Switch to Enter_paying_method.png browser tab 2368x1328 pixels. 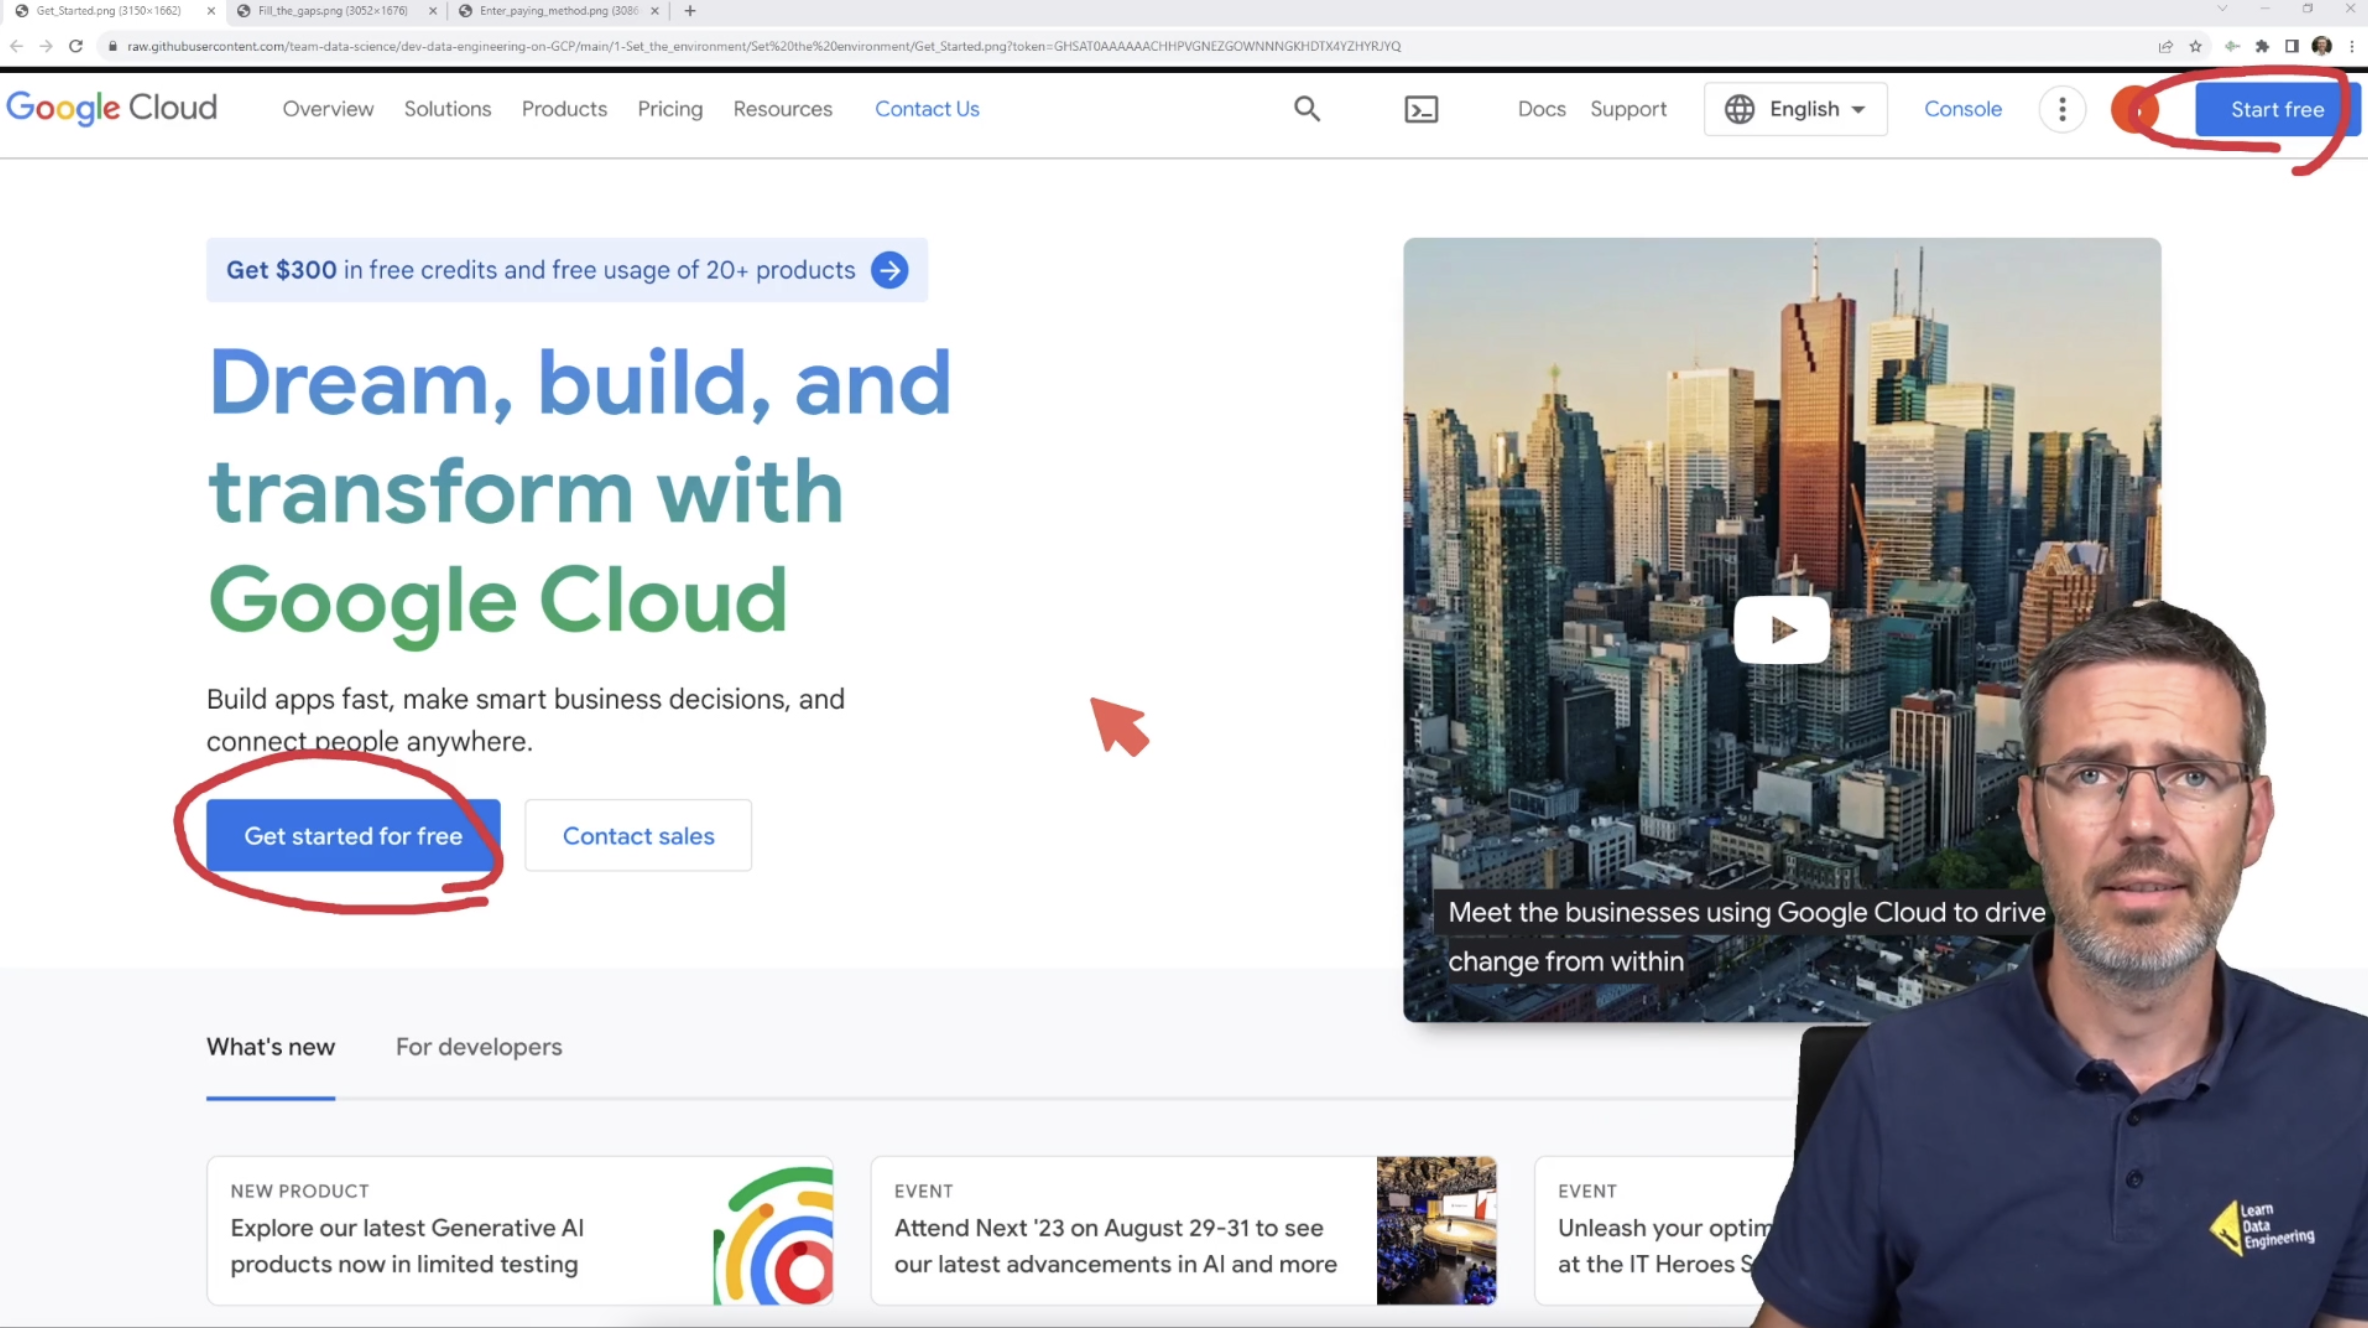pos(558,11)
